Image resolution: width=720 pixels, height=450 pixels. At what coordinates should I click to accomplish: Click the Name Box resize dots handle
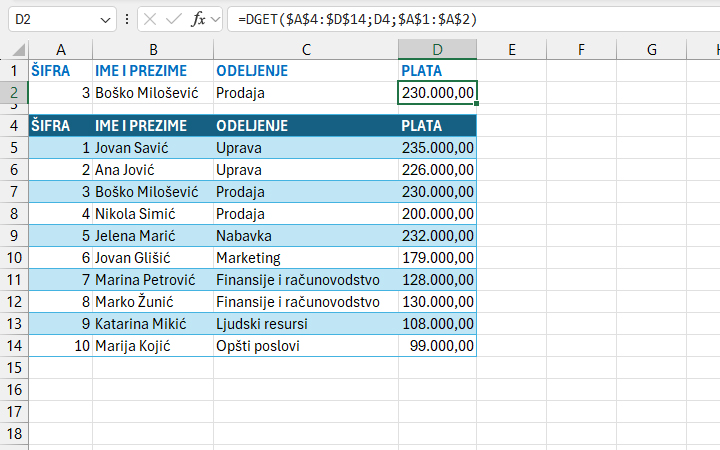[127, 19]
